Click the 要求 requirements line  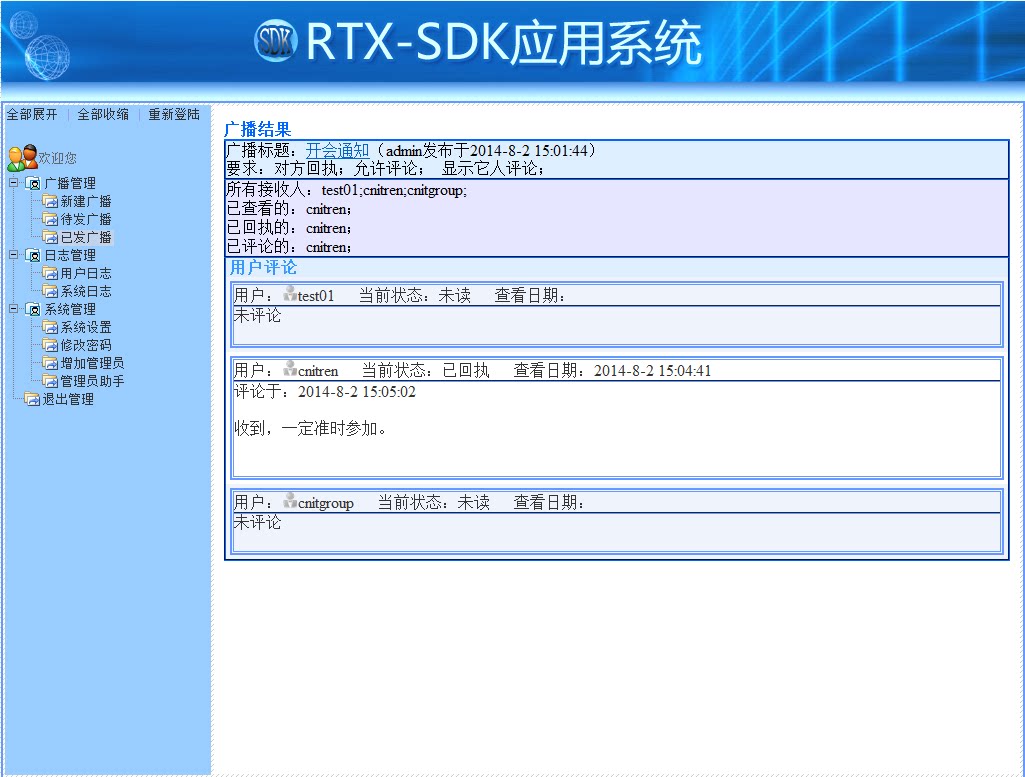click(385, 169)
